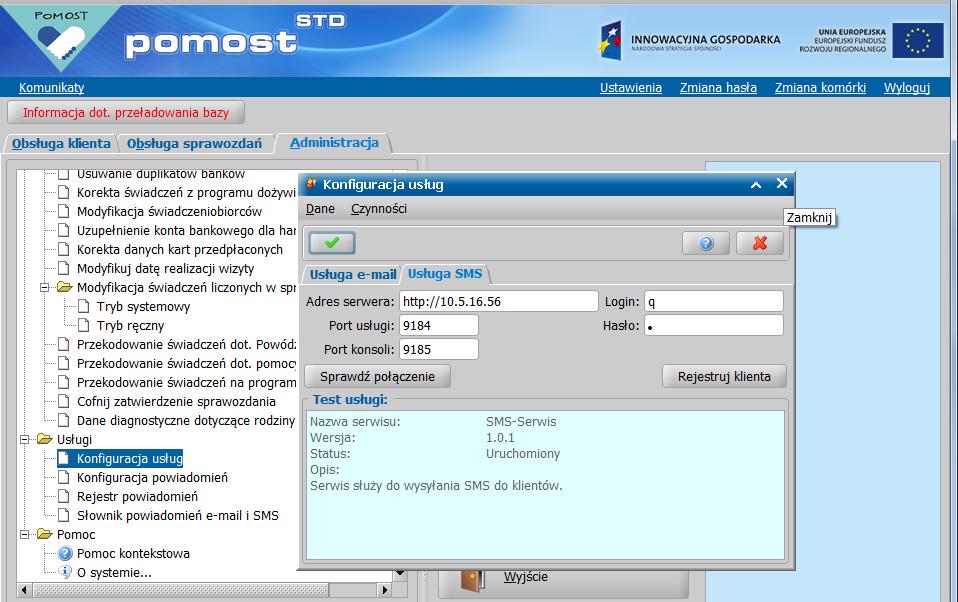Viewport: 958px width, 602px height.
Task: Select Rejestr powiadomień in the tree
Action: [137, 496]
